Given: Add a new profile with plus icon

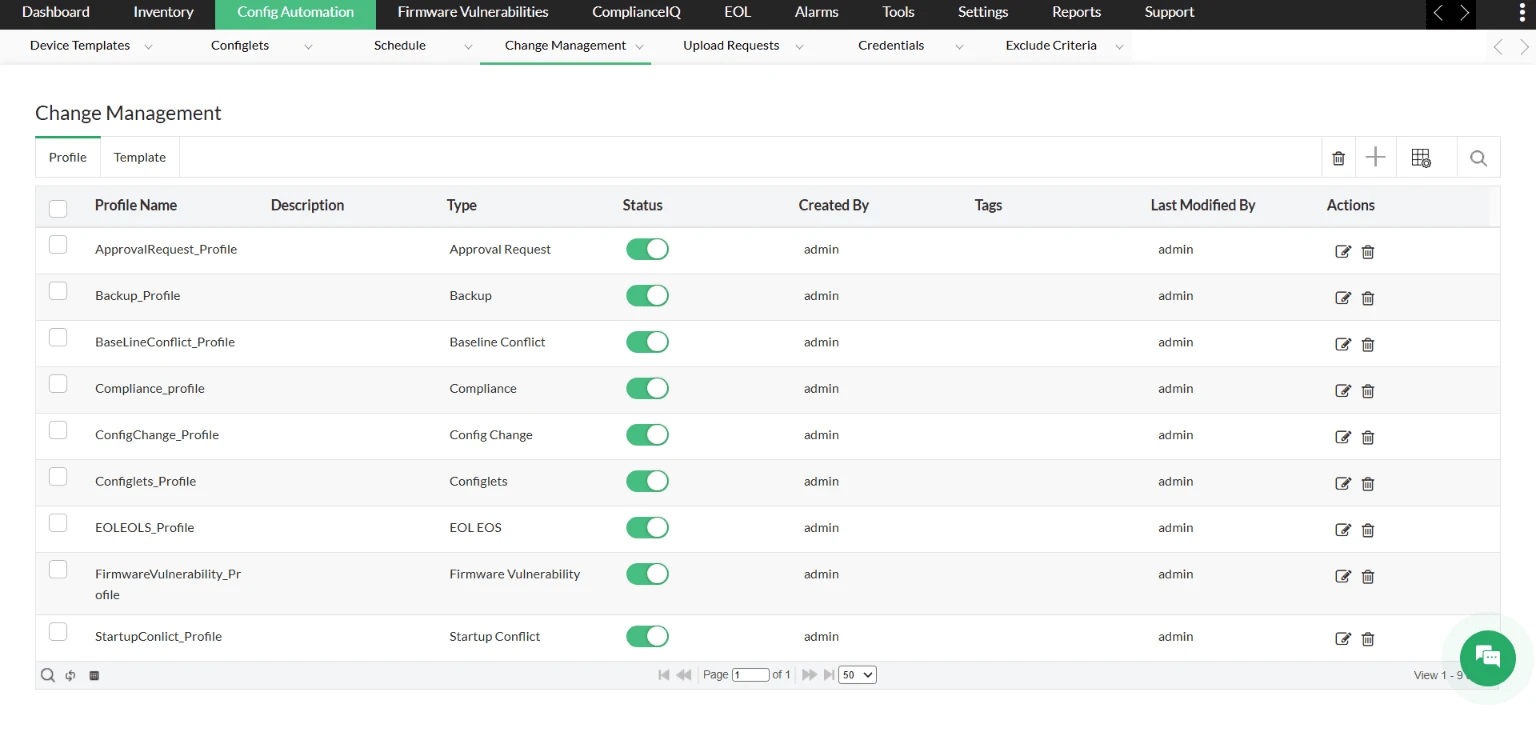Looking at the screenshot, I should pyautogui.click(x=1376, y=157).
